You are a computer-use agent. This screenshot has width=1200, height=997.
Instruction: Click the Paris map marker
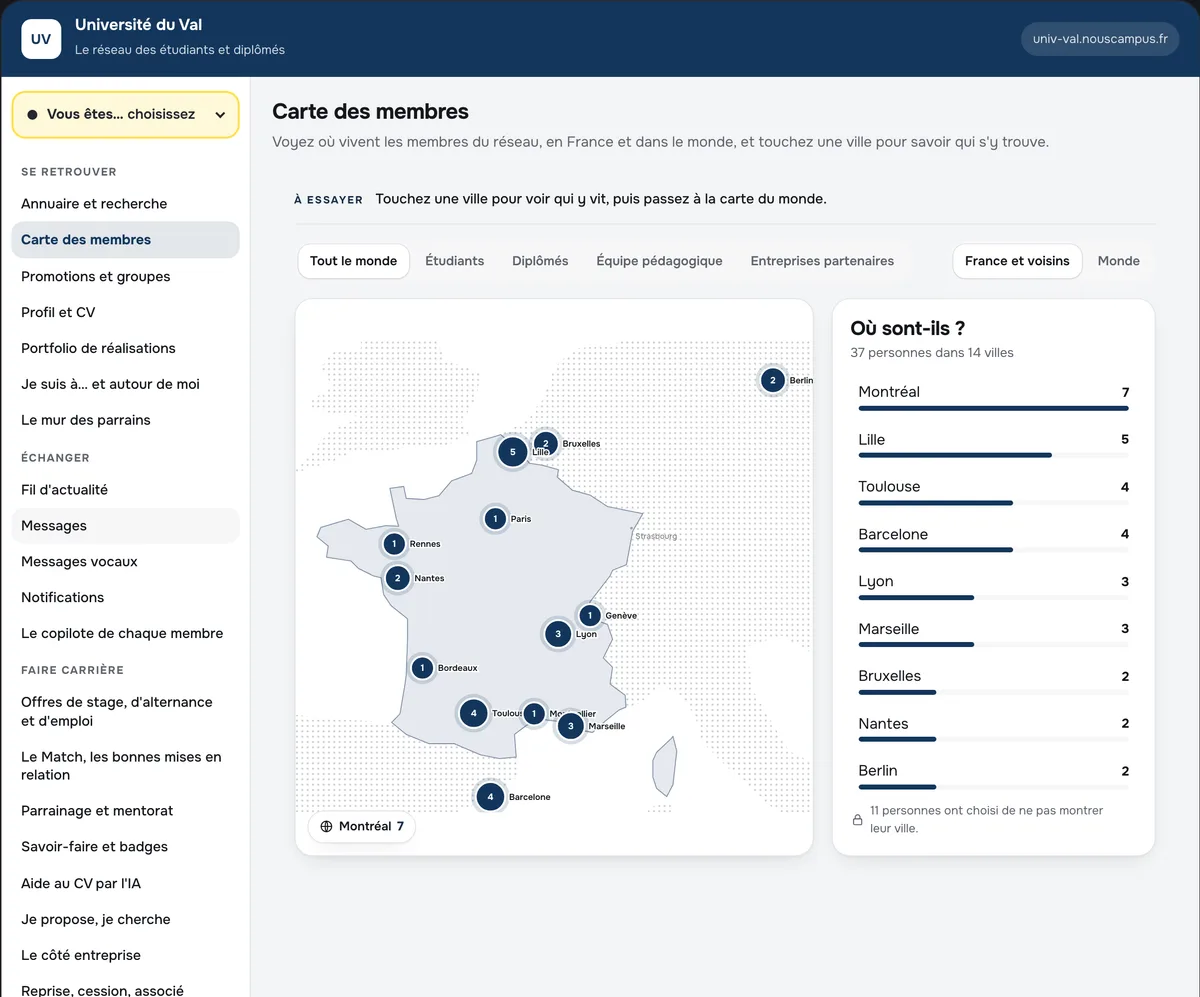[495, 518]
